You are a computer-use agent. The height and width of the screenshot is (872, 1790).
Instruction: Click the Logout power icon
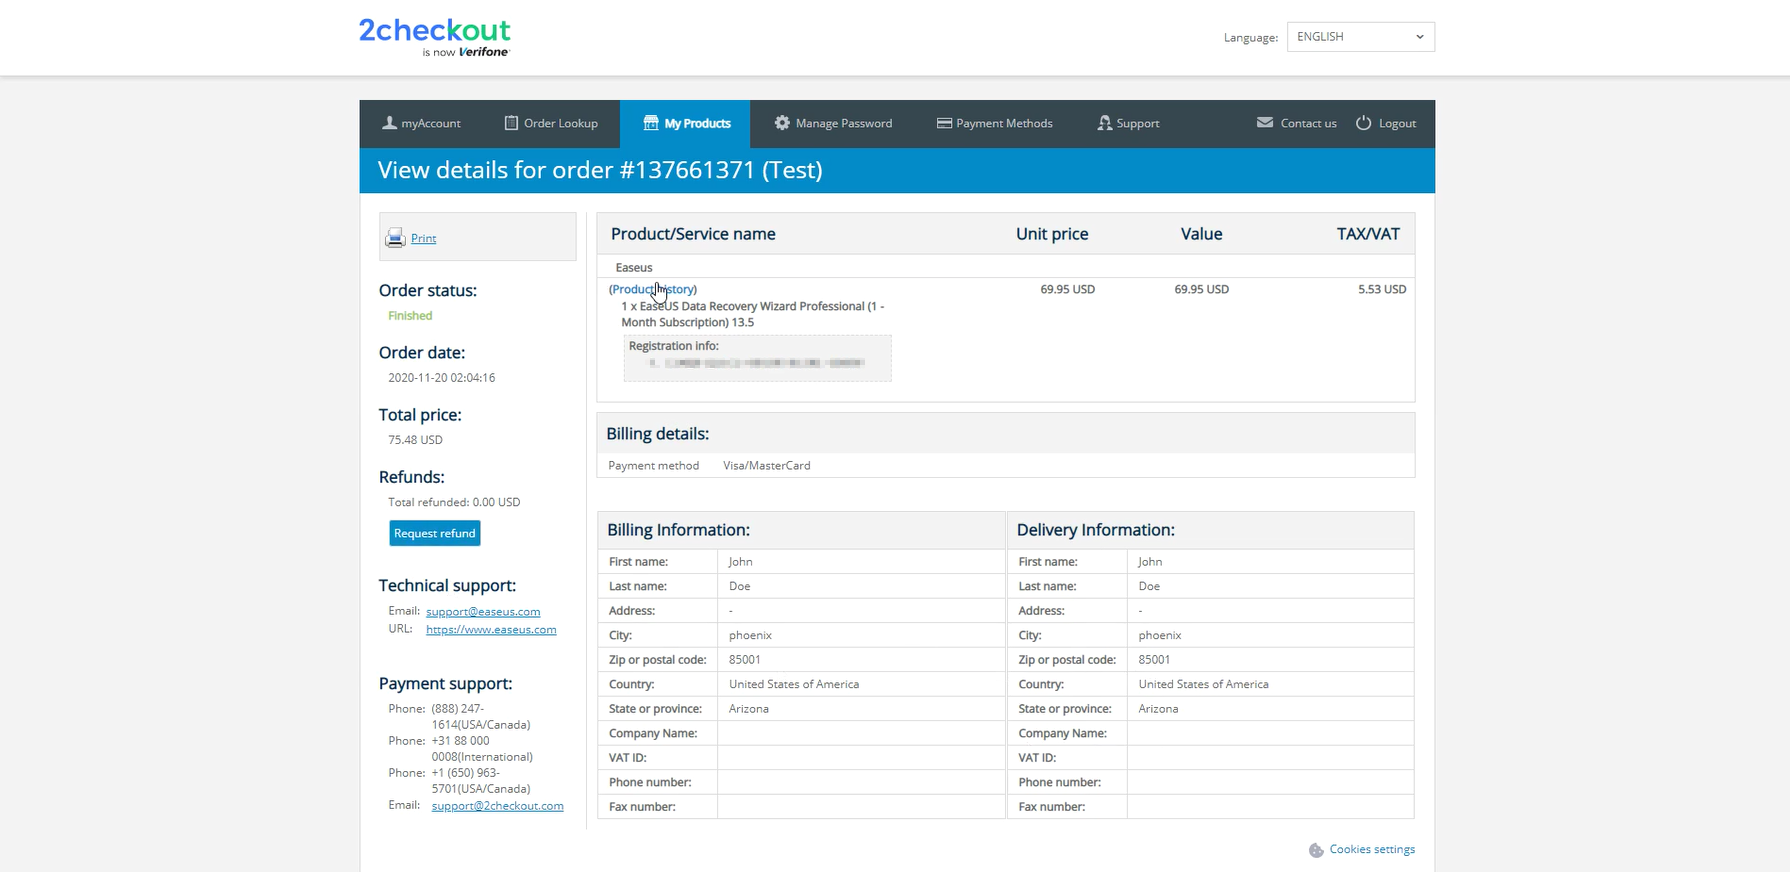[x=1363, y=123]
